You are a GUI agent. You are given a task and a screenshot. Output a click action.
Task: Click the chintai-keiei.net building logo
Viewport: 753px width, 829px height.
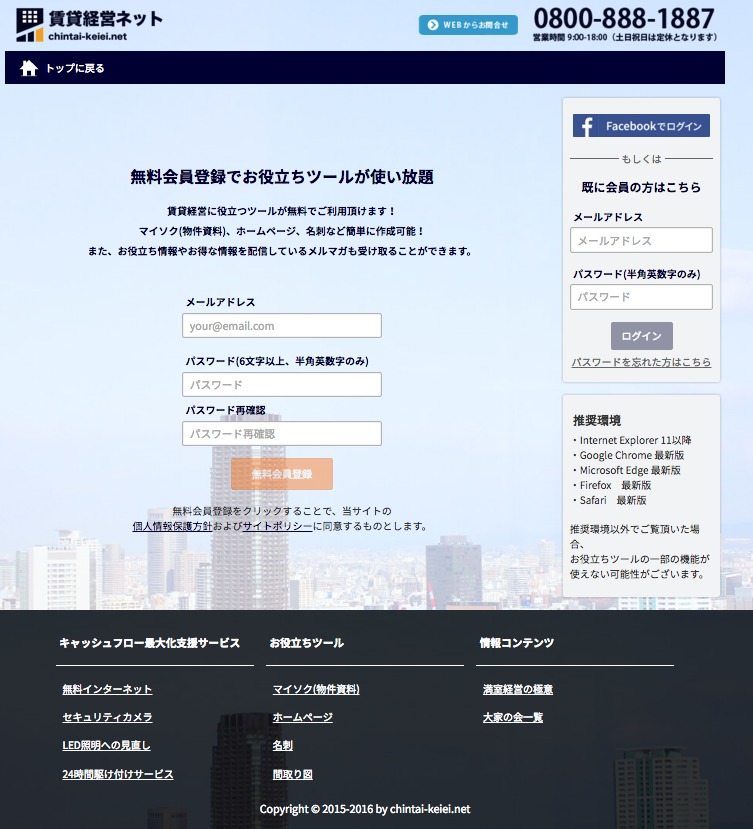point(30,24)
